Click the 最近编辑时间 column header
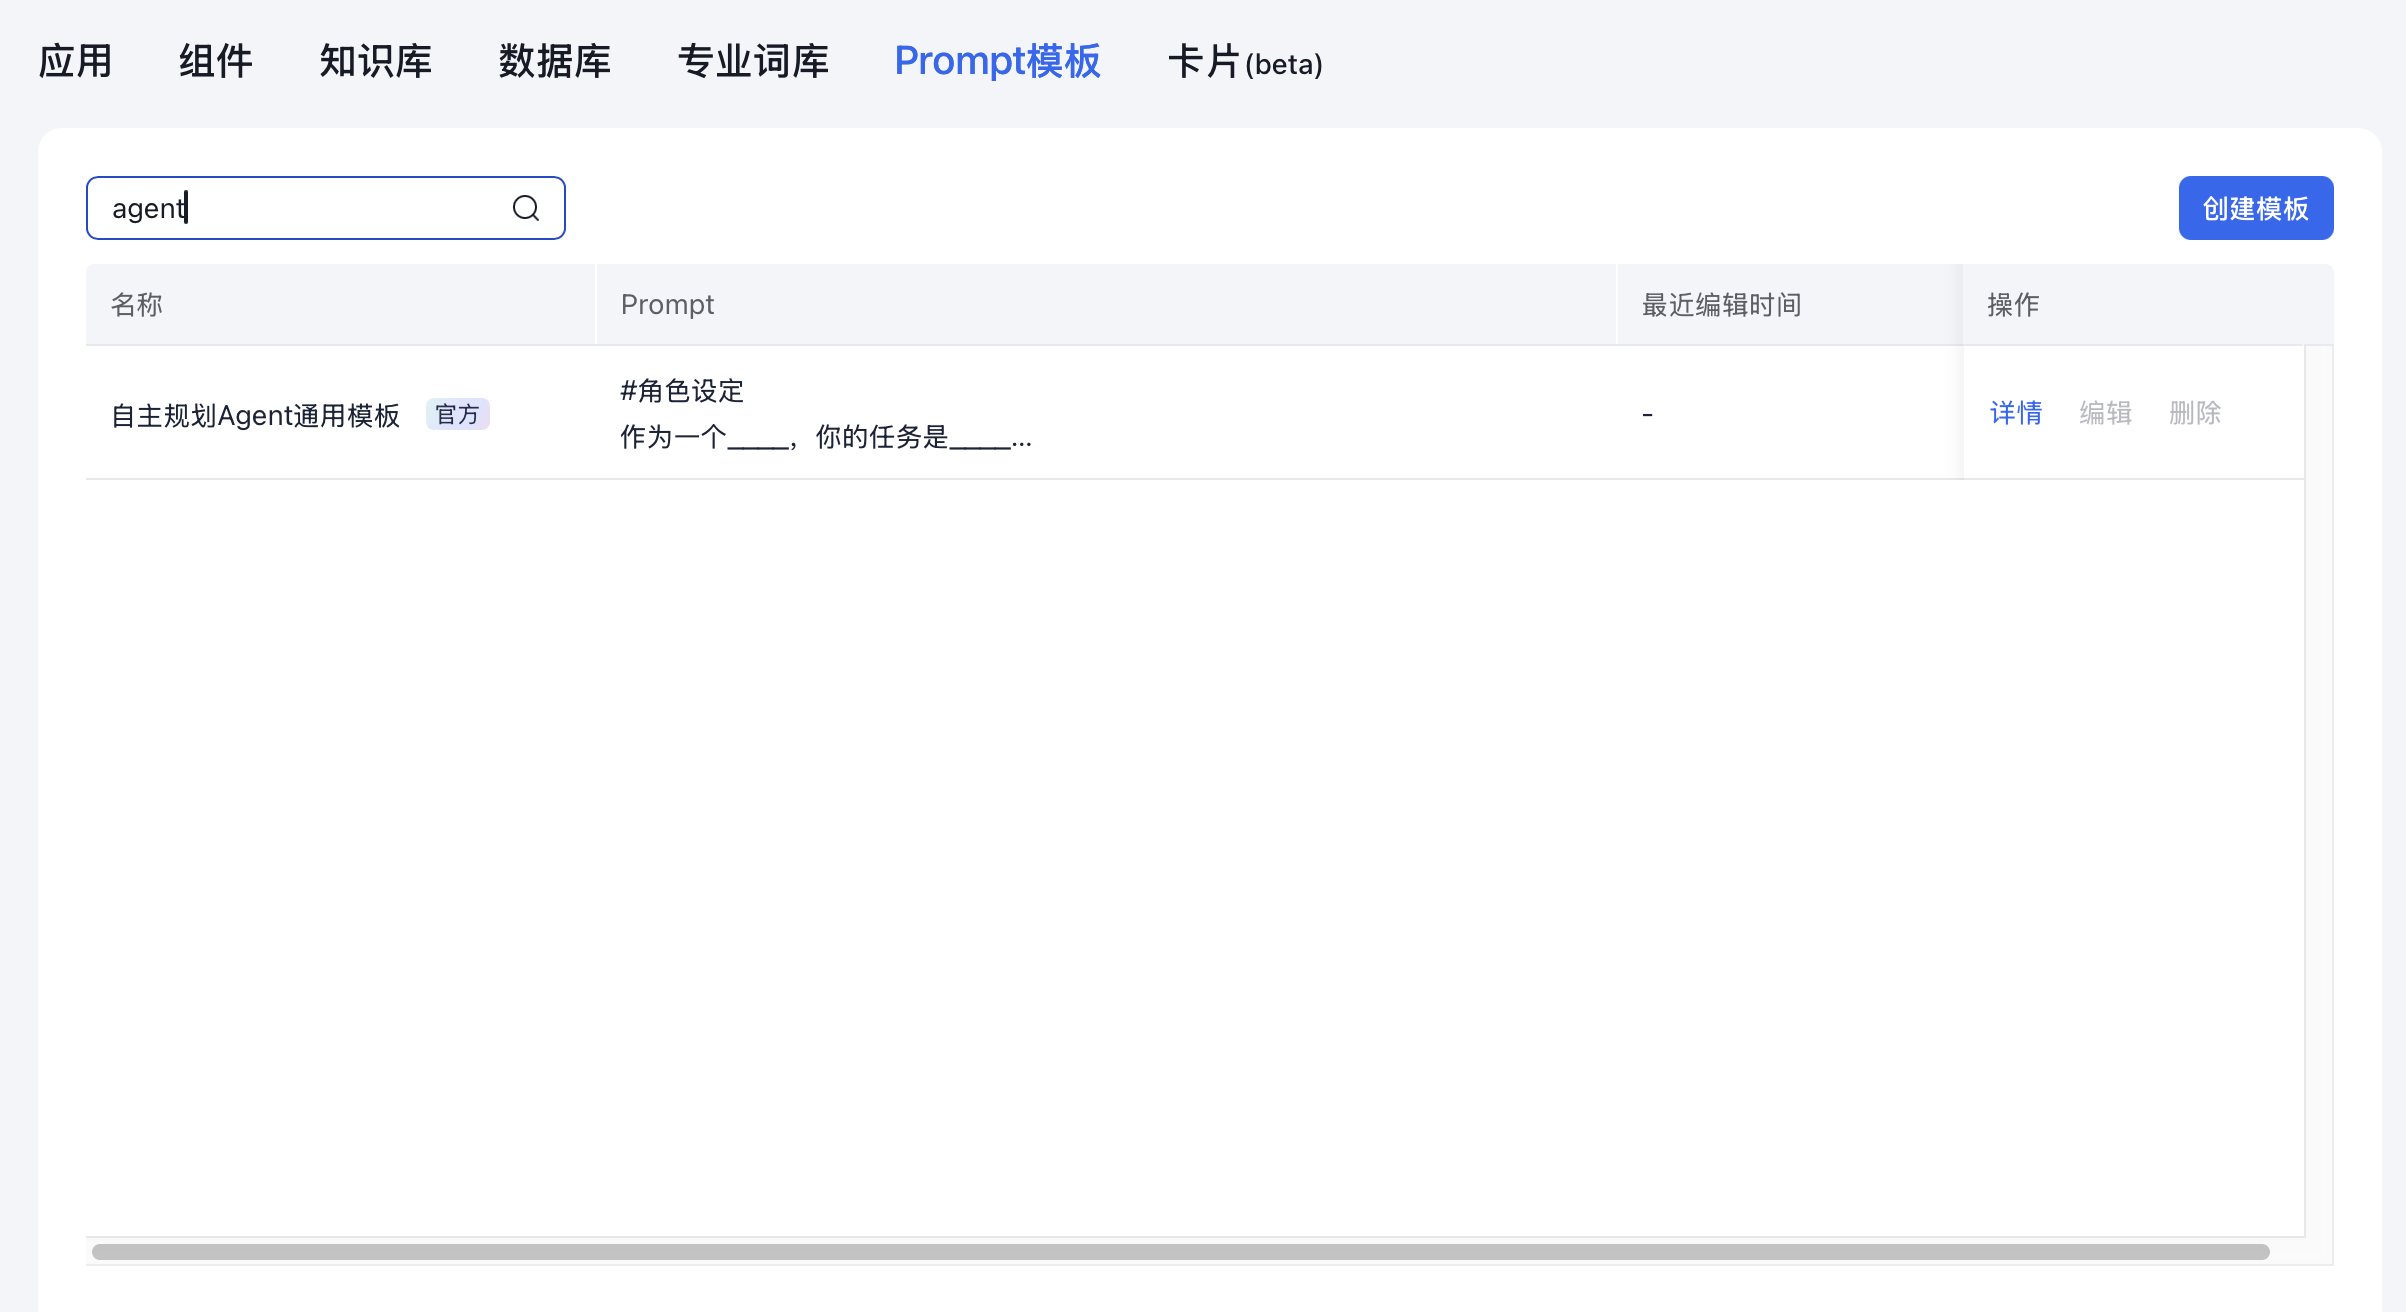The image size is (2406, 1312). (x=1790, y=304)
